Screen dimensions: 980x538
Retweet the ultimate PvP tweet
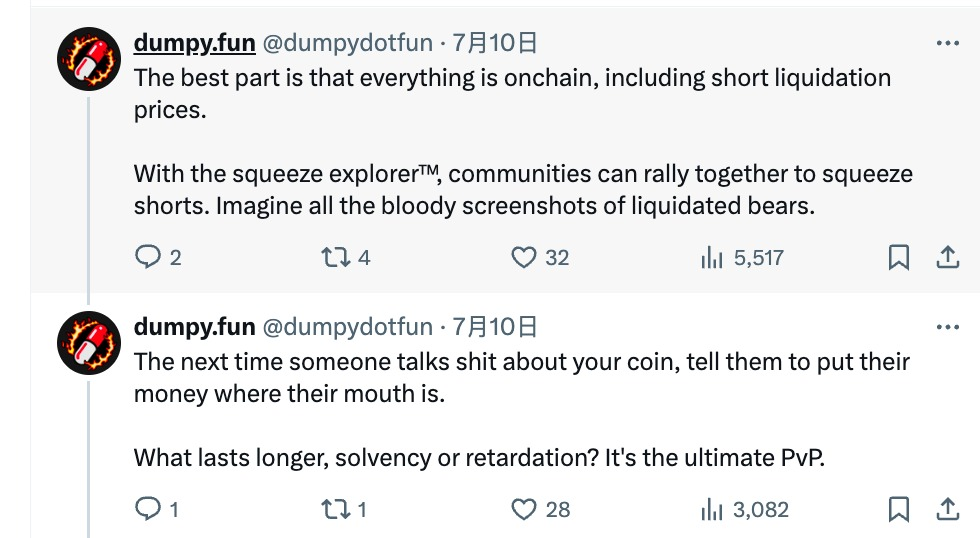332,510
